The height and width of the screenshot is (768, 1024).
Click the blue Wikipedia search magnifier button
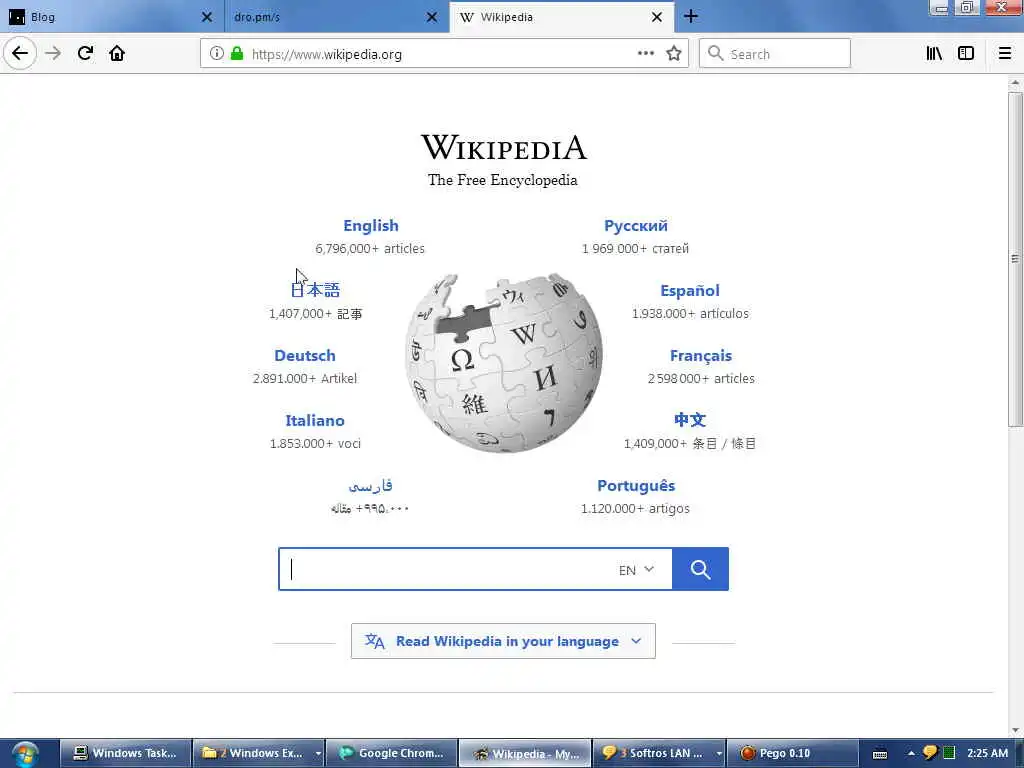click(700, 569)
